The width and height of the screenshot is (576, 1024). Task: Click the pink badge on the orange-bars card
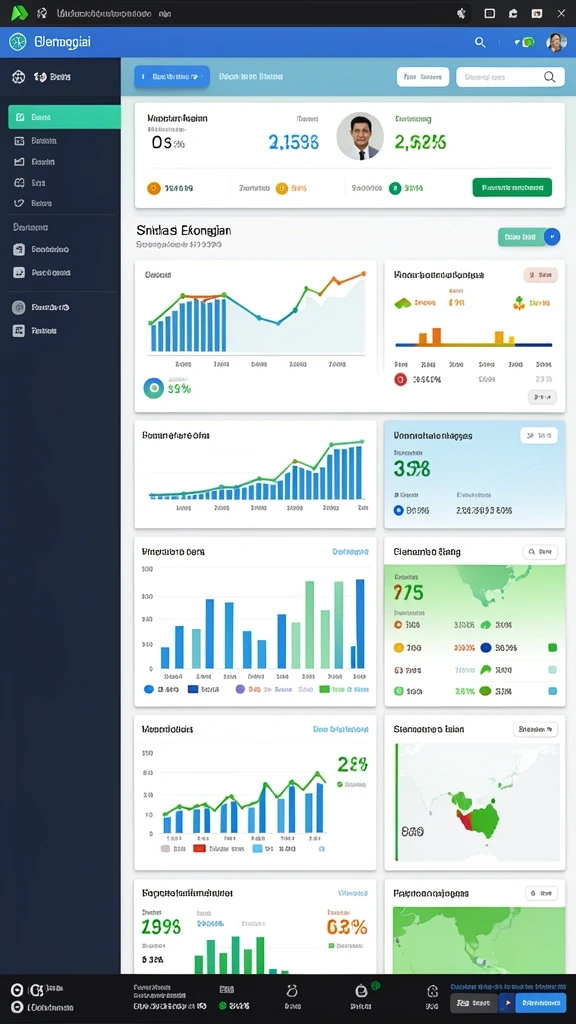(540, 275)
